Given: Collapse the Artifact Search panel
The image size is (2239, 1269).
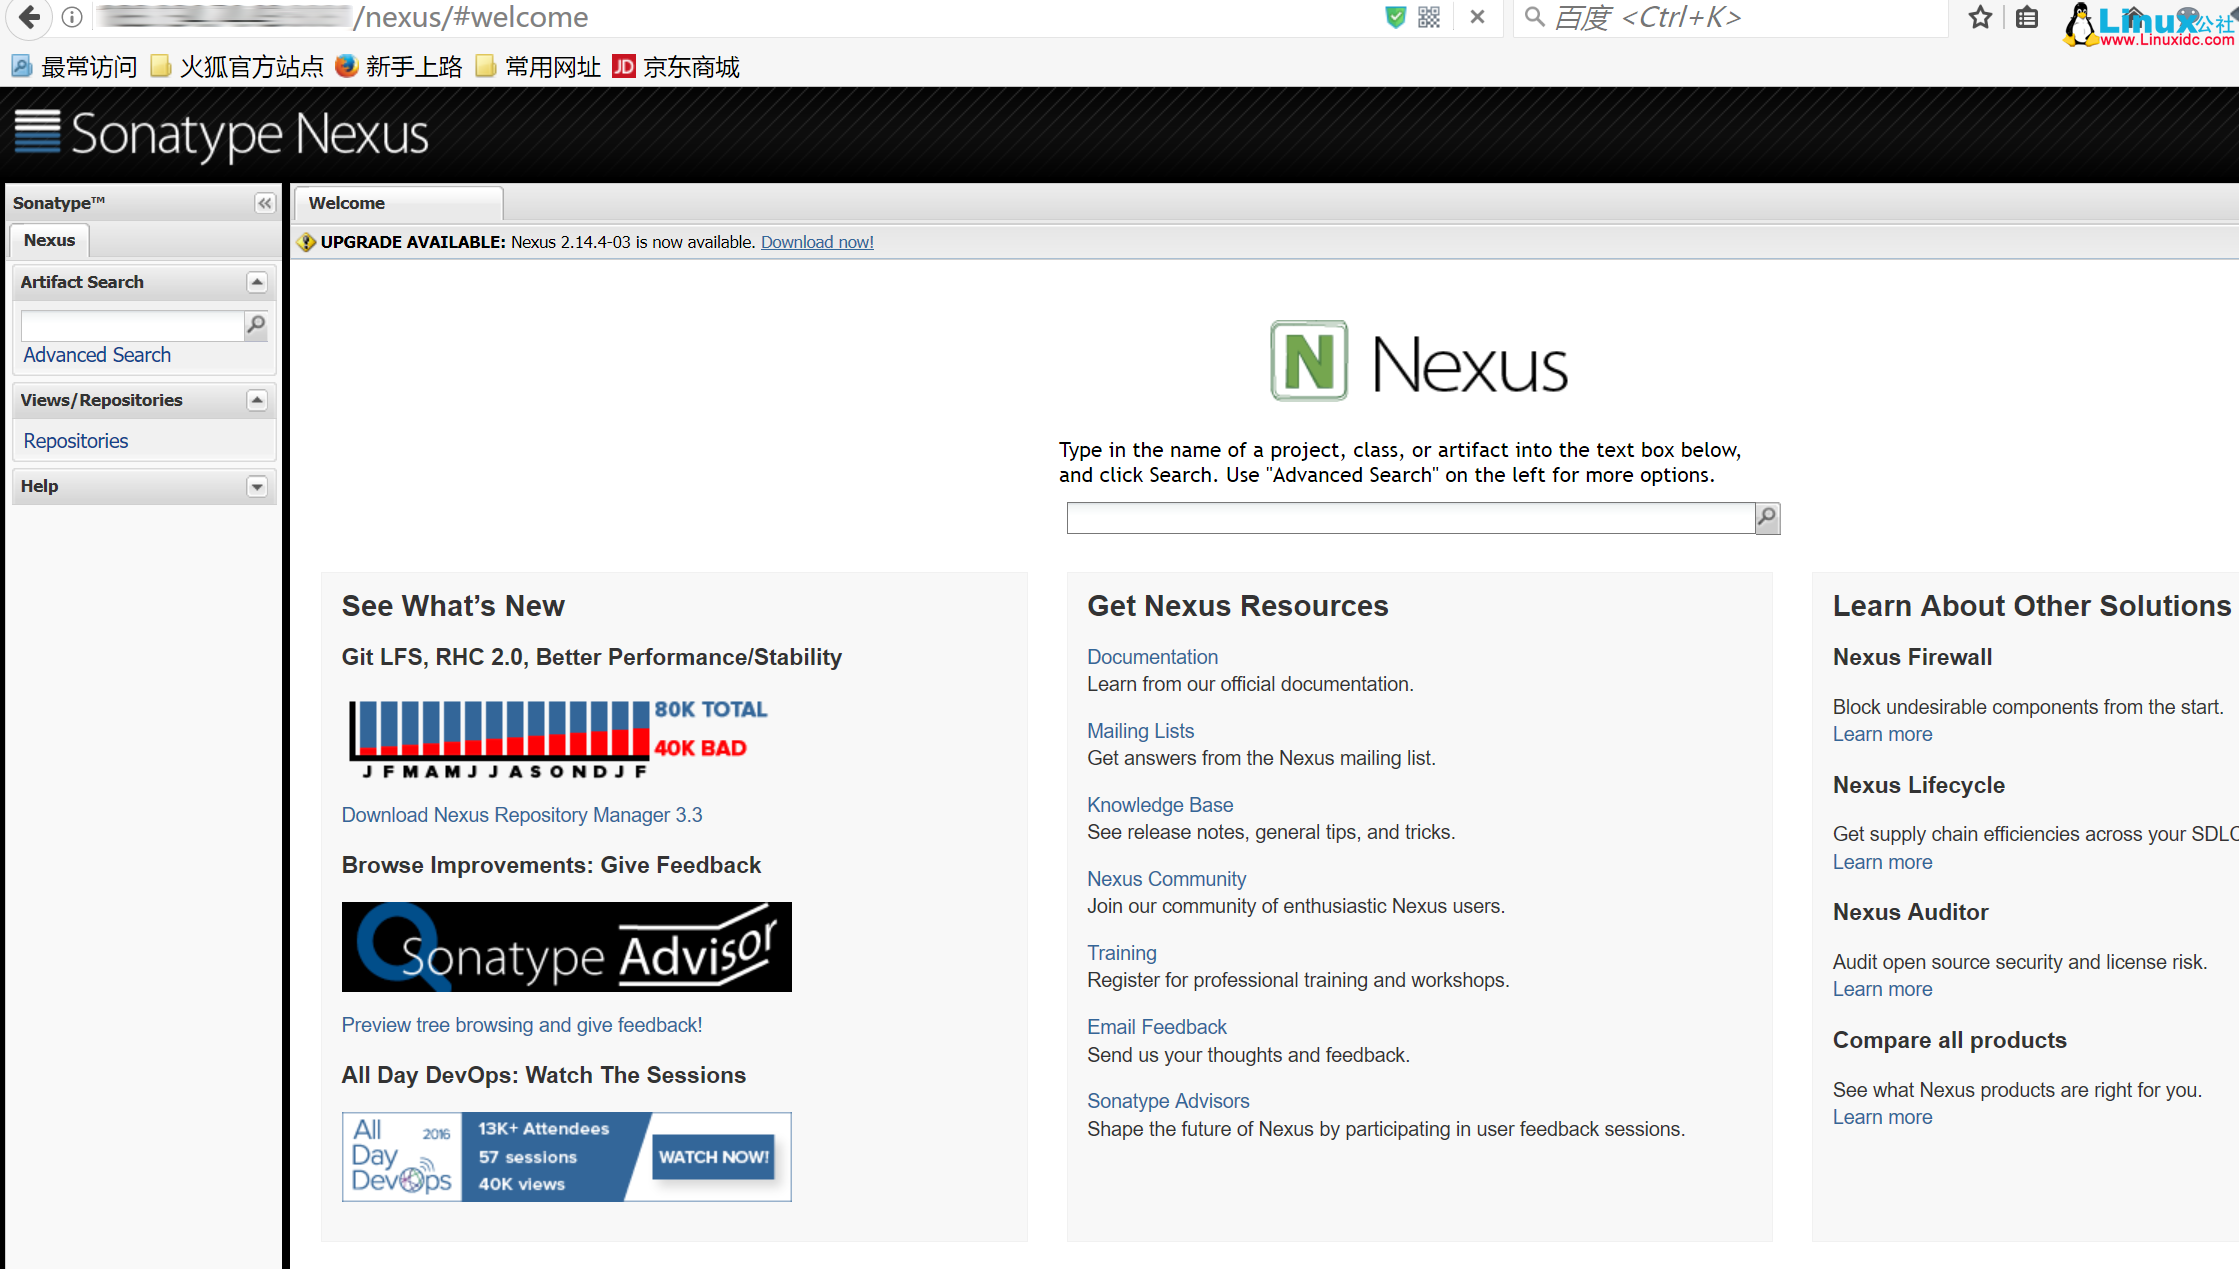Looking at the screenshot, I should 257,282.
